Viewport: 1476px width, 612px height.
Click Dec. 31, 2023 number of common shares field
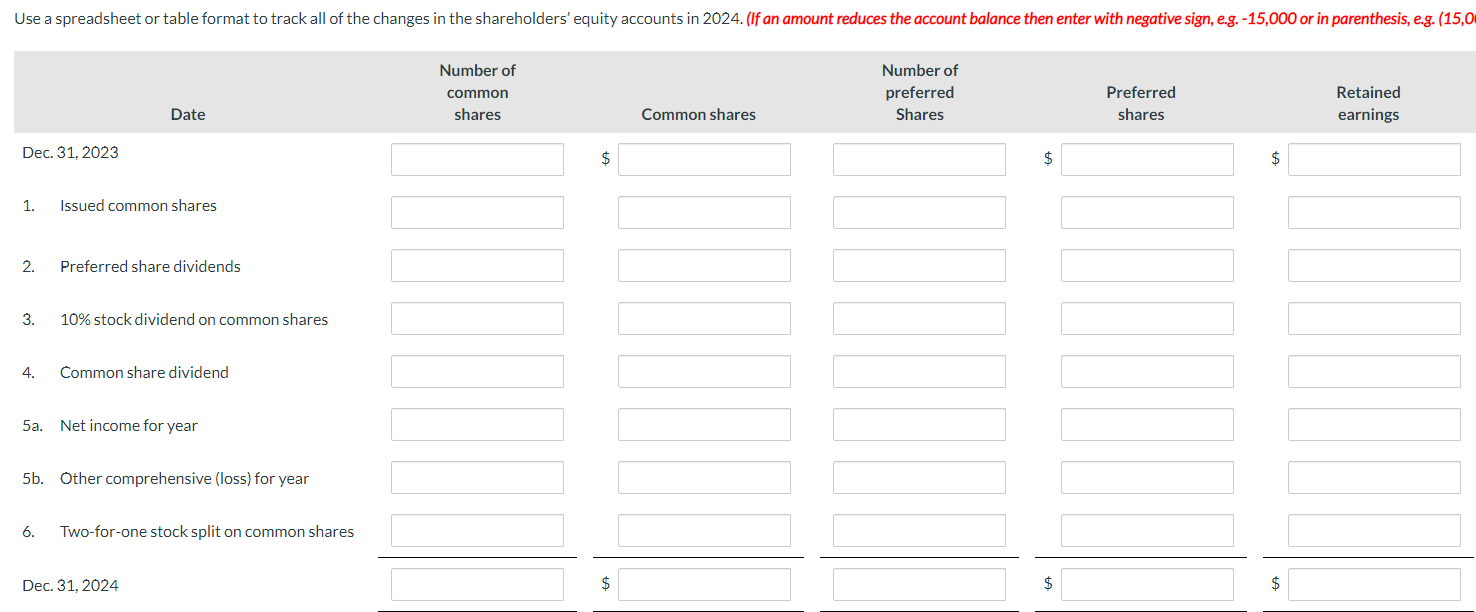477,159
